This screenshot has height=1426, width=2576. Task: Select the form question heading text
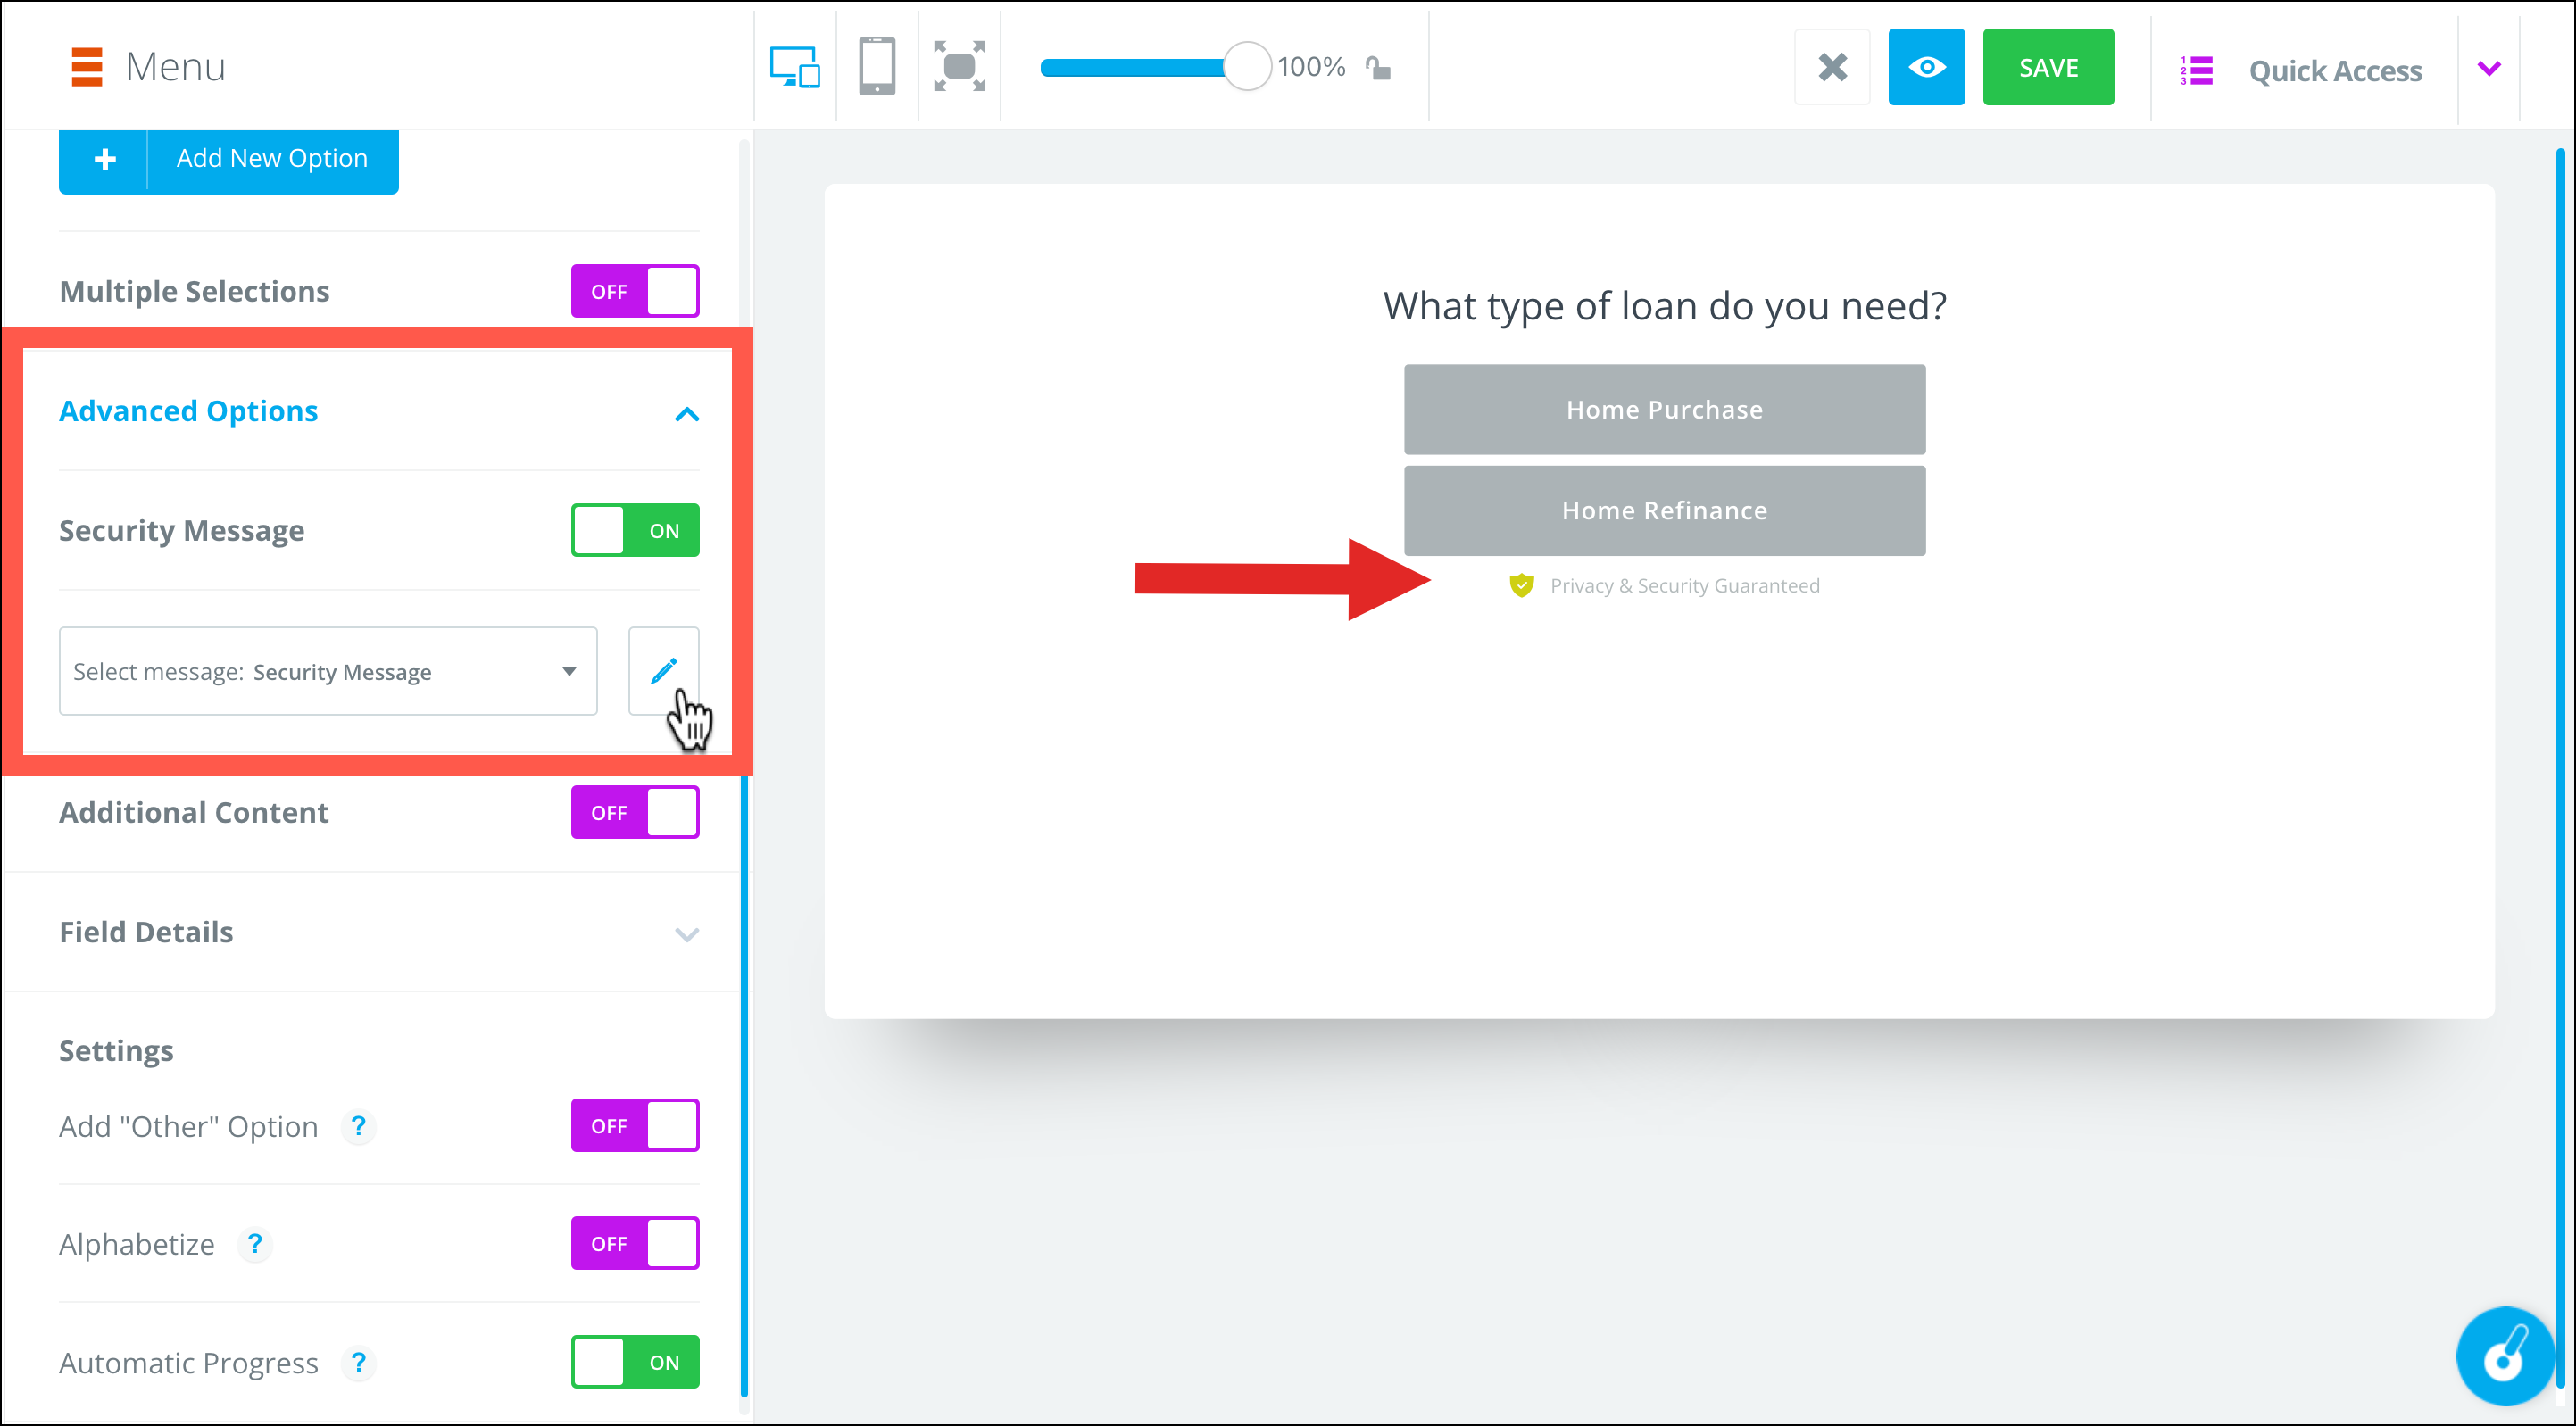pyautogui.click(x=1665, y=306)
